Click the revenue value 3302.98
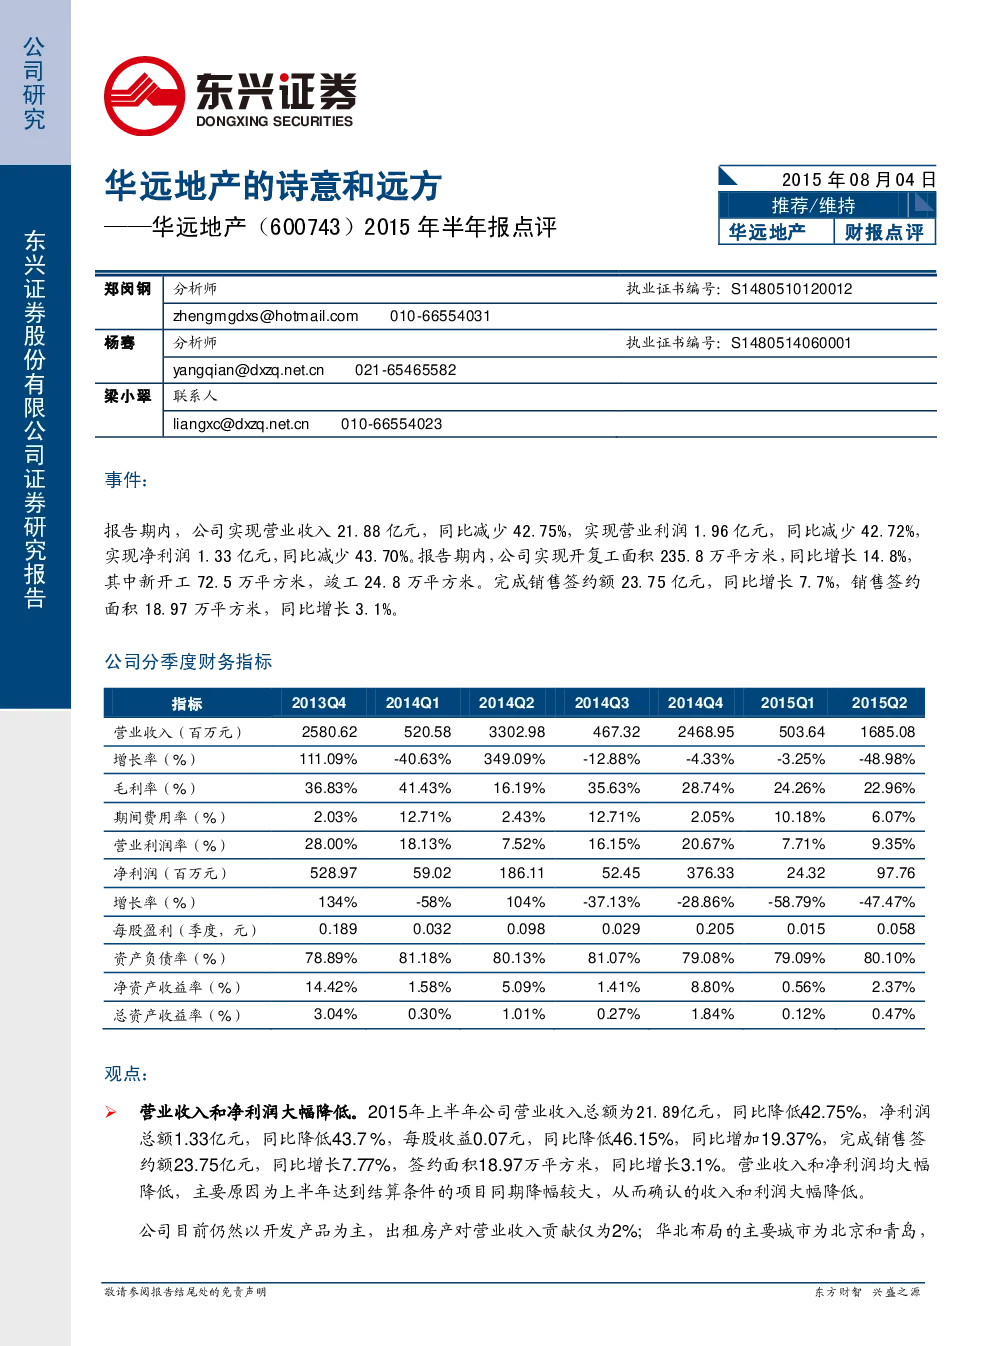This screenshot has width=993, height=1346. pos(517,732)
